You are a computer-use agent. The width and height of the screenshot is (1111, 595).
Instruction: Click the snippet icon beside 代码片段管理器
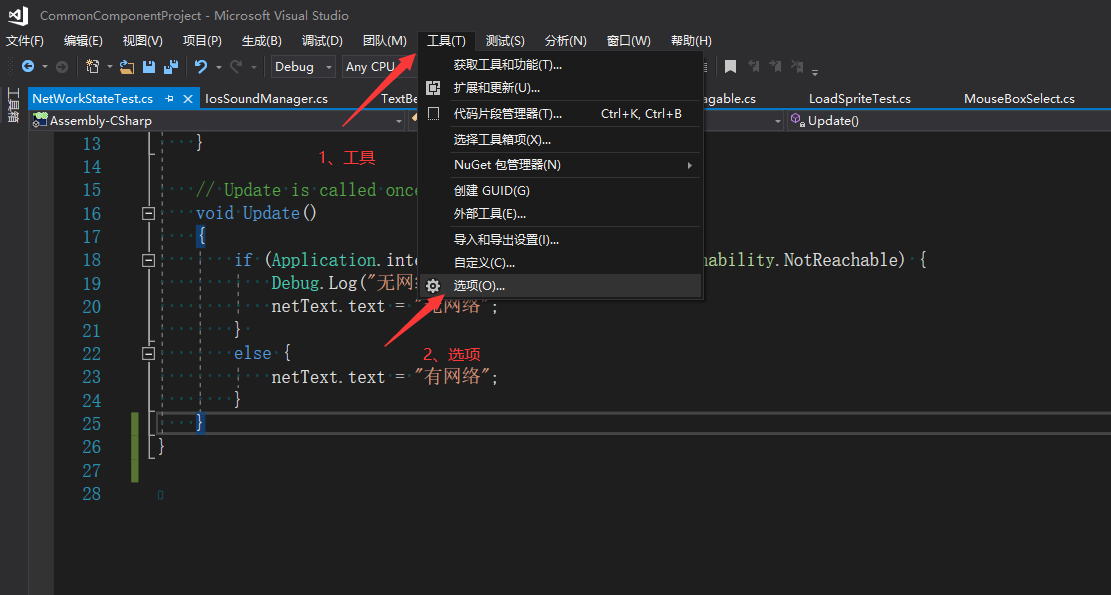pyautogui.click(x=434, y=113)
